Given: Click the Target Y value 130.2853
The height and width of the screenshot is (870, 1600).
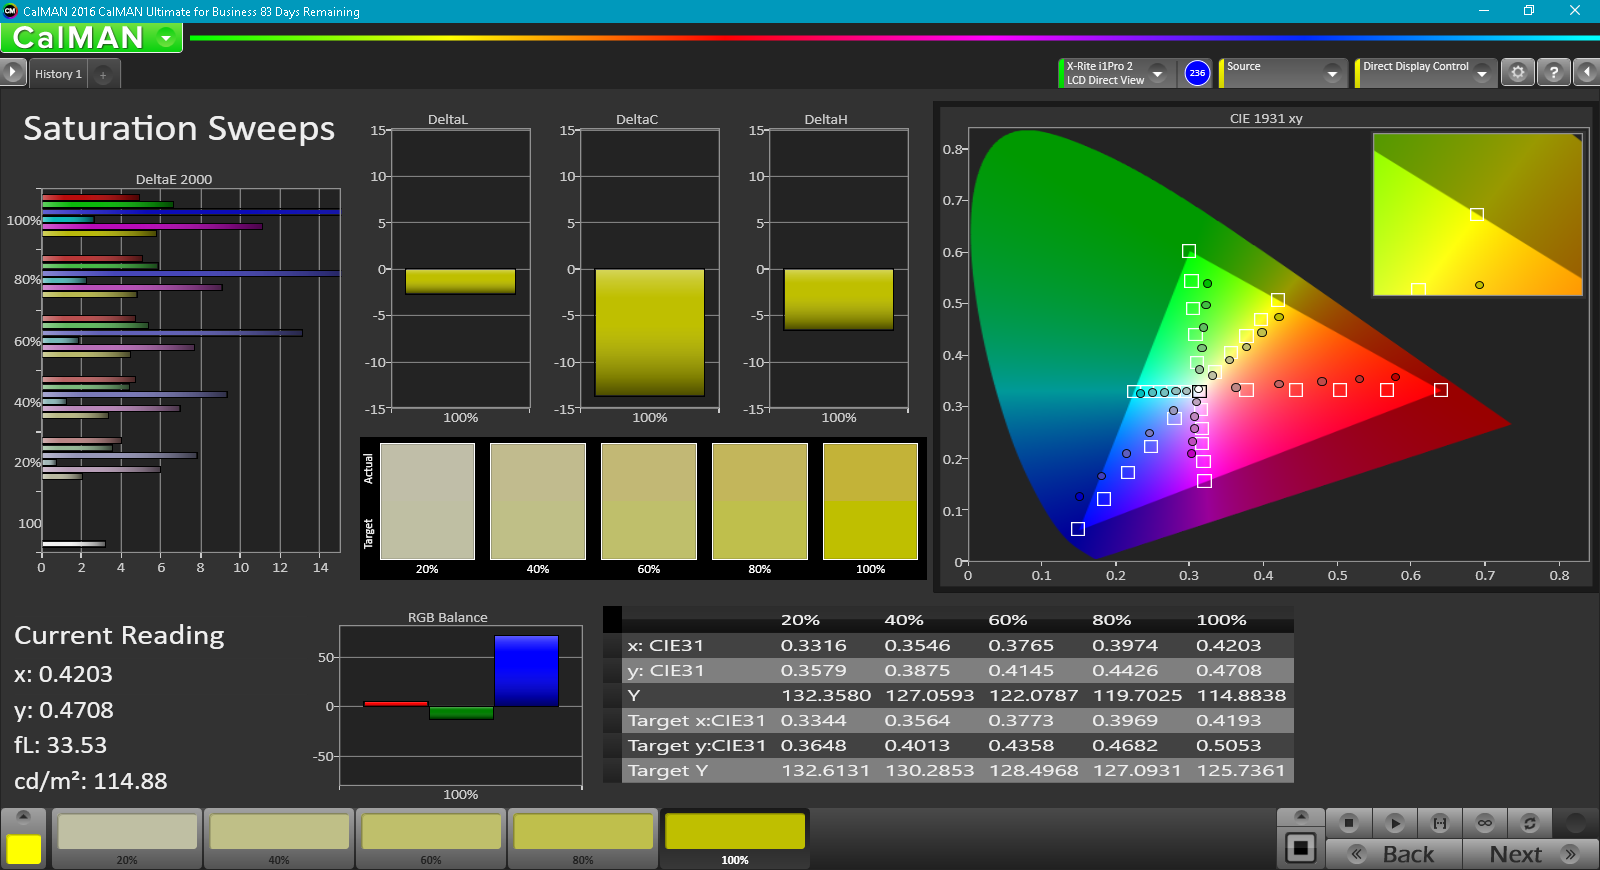Looking at the screenshot, I should click(x=929, y=771).
